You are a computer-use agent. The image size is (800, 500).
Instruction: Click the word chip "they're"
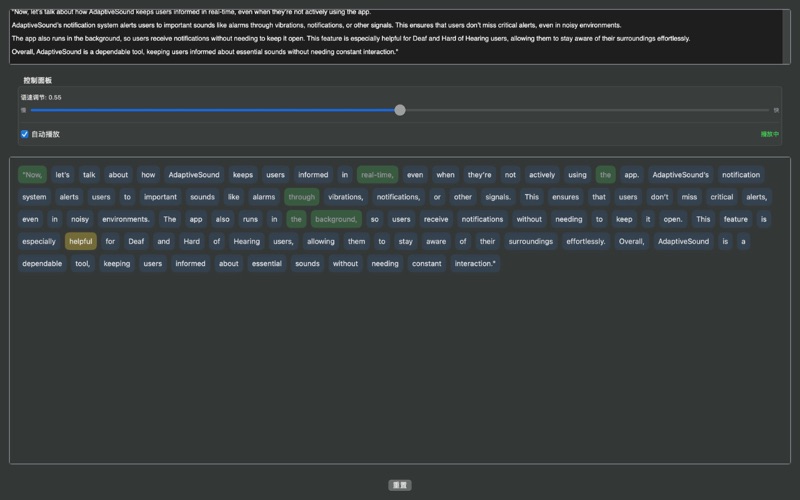[480, 174]
